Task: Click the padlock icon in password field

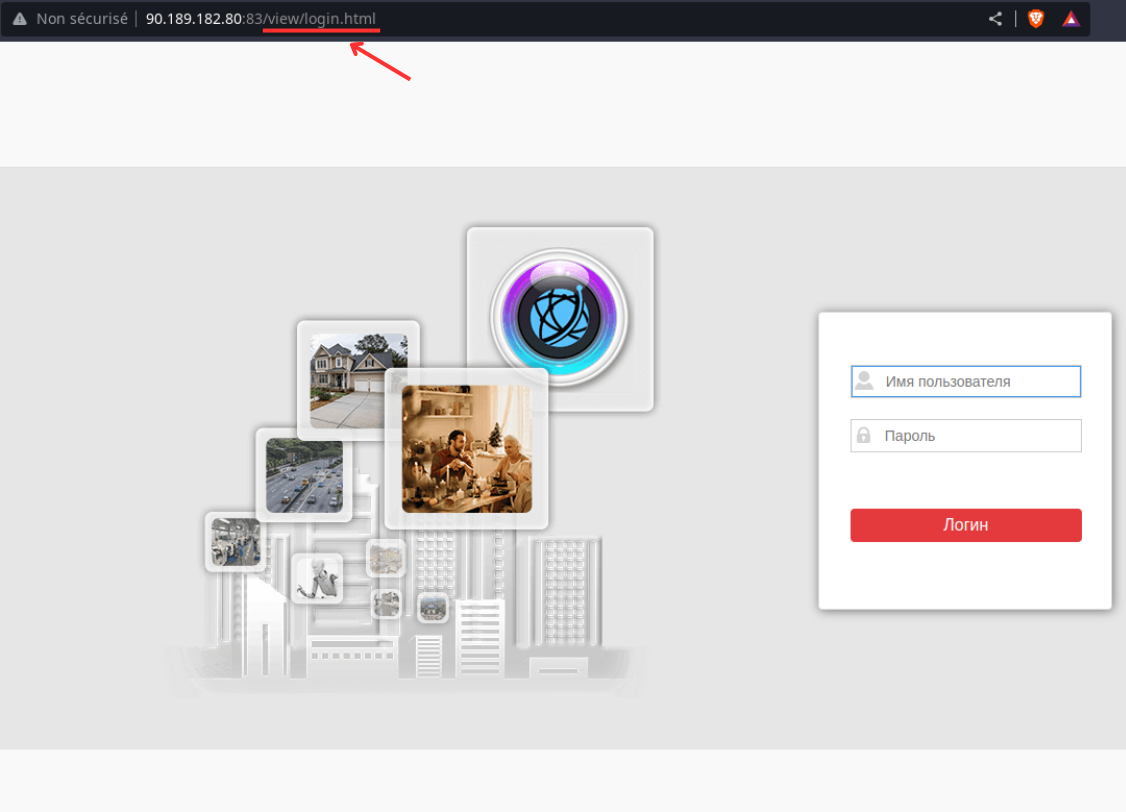Action: click(x=862, y=435)
